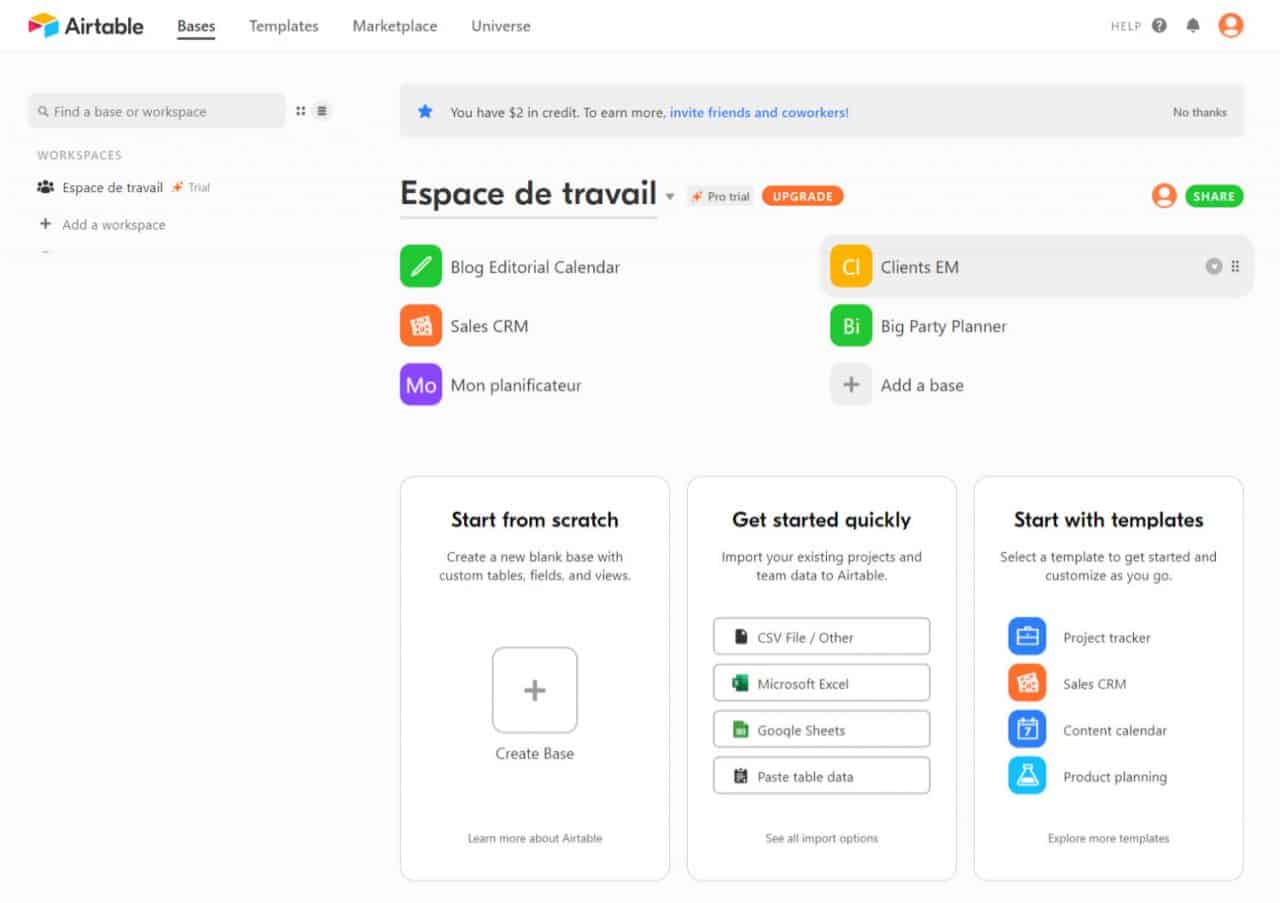1280x903 pixels.
Task: Open the Big Party Planner base
Action: (x=944, y=326)
